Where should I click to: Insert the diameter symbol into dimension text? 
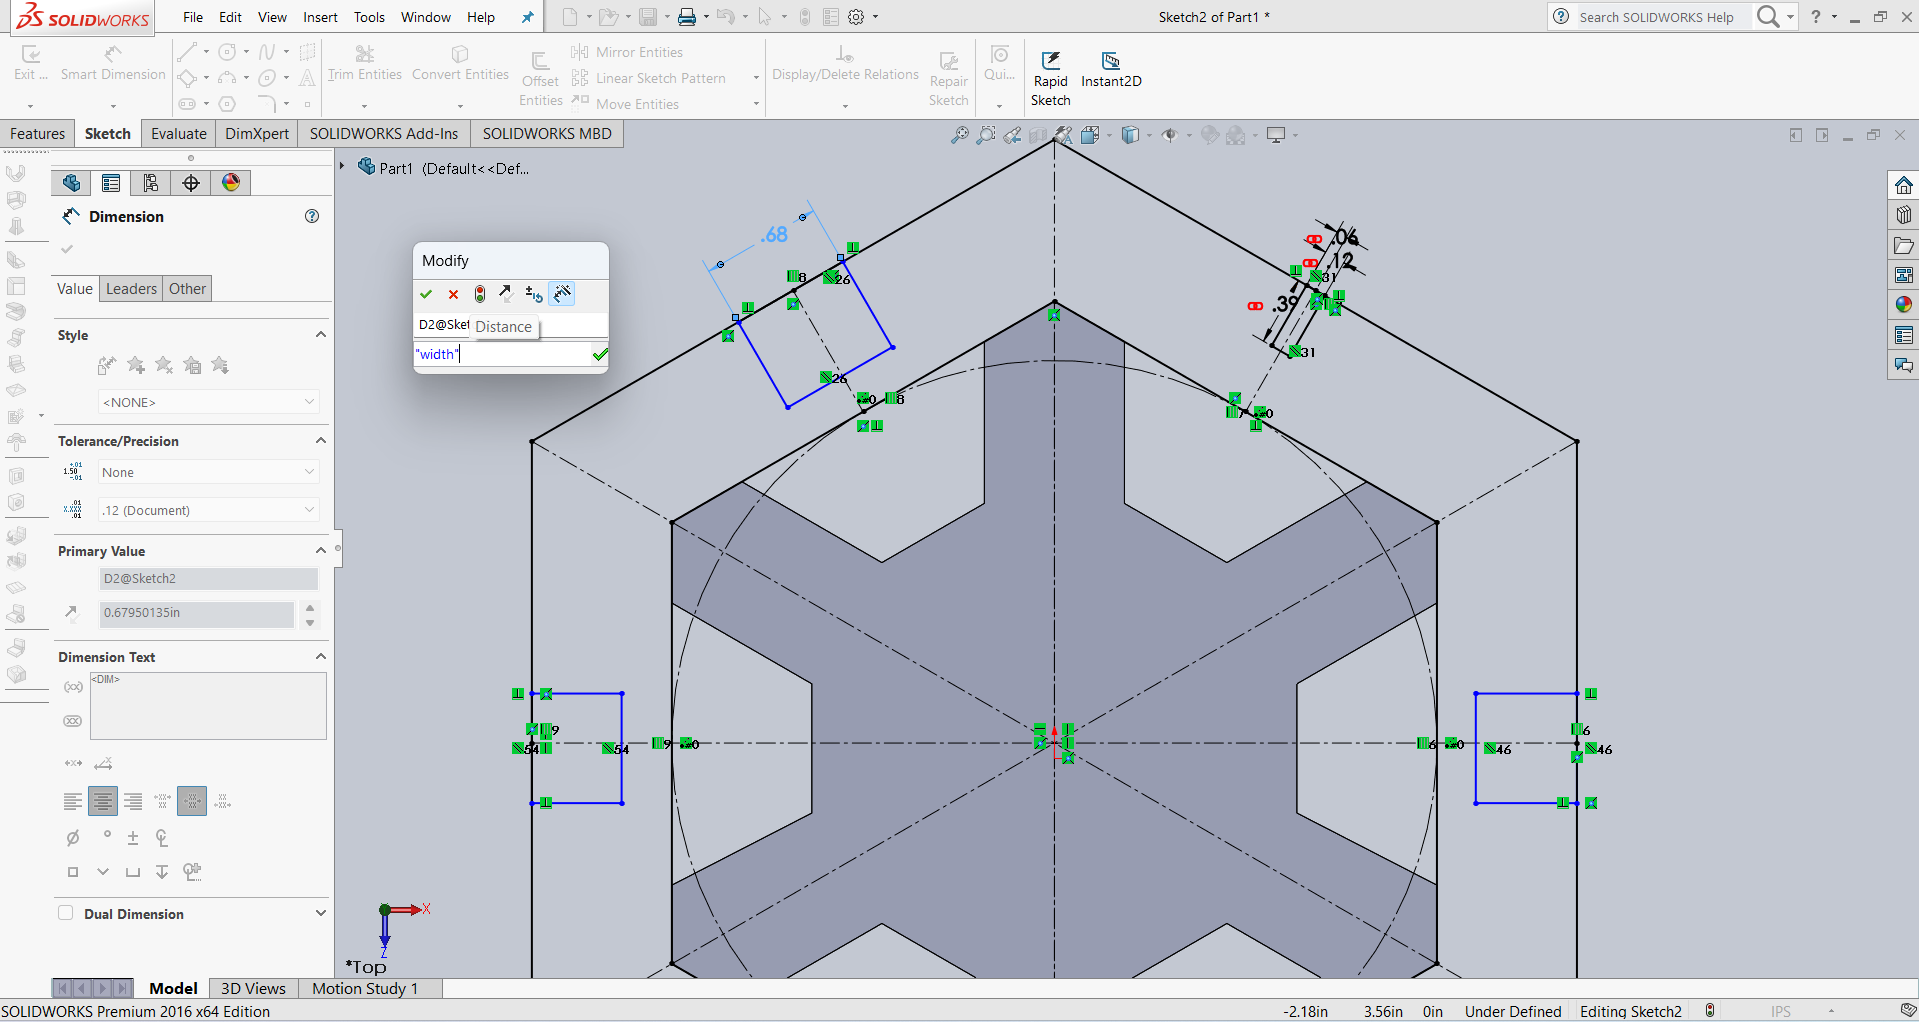point(73,838)
